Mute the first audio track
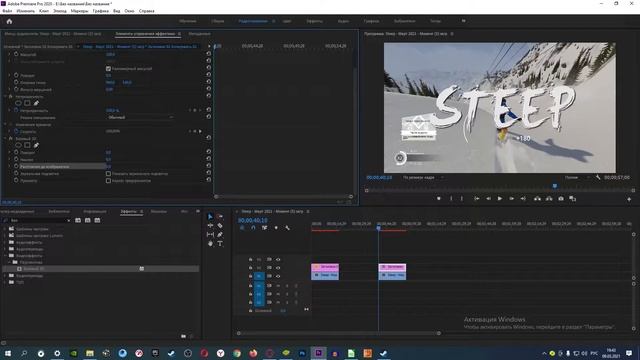The height and width of the screenshot is (360, 640). pos(278,286)
